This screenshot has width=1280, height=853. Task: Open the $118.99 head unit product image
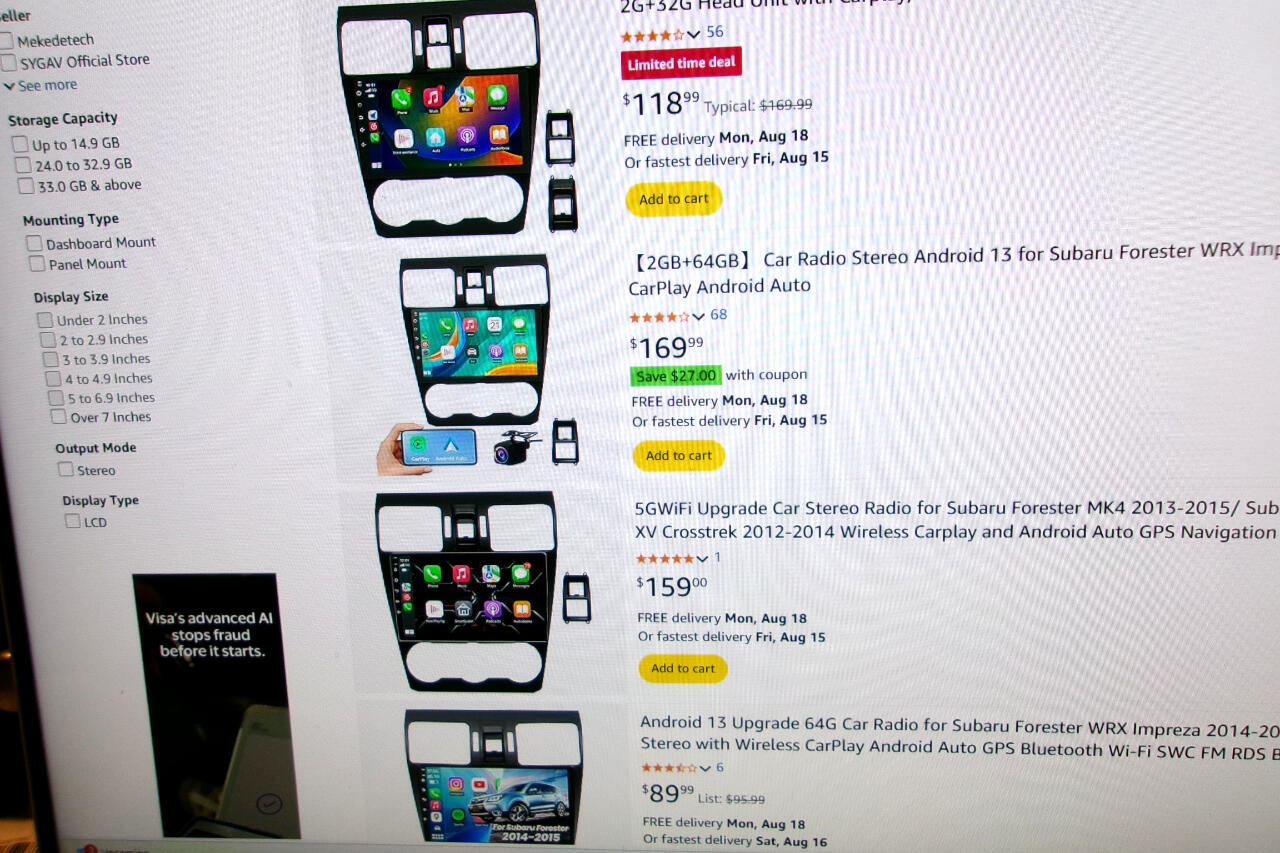click(456, 118)
